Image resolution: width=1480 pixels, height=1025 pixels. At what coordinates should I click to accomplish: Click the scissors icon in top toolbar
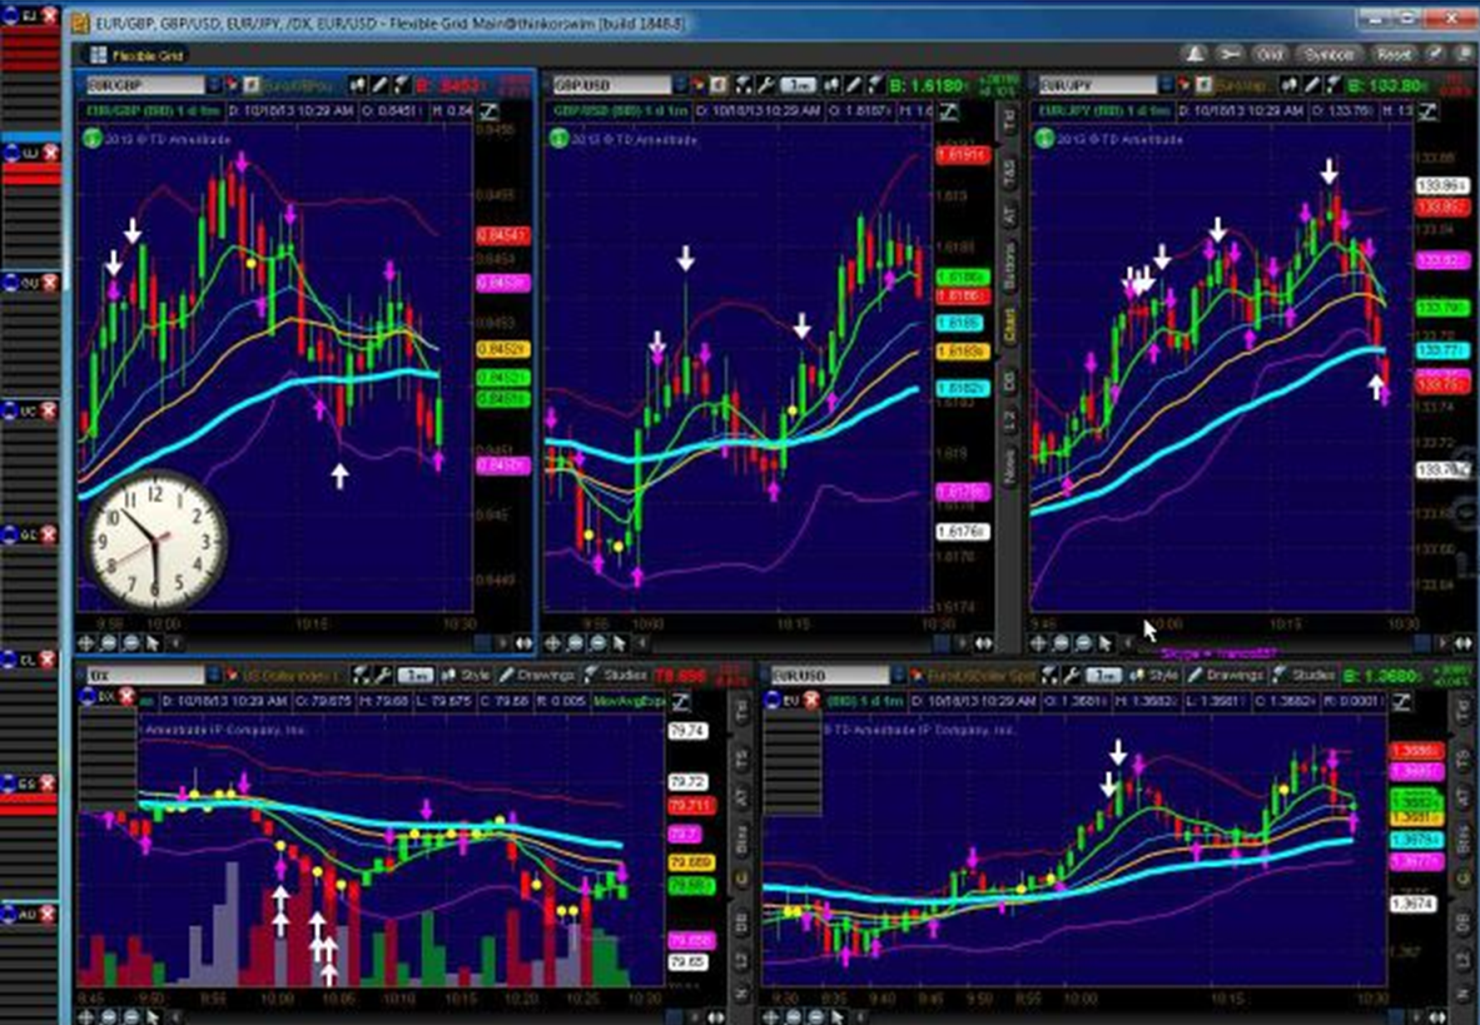(x=1230, y=54)
